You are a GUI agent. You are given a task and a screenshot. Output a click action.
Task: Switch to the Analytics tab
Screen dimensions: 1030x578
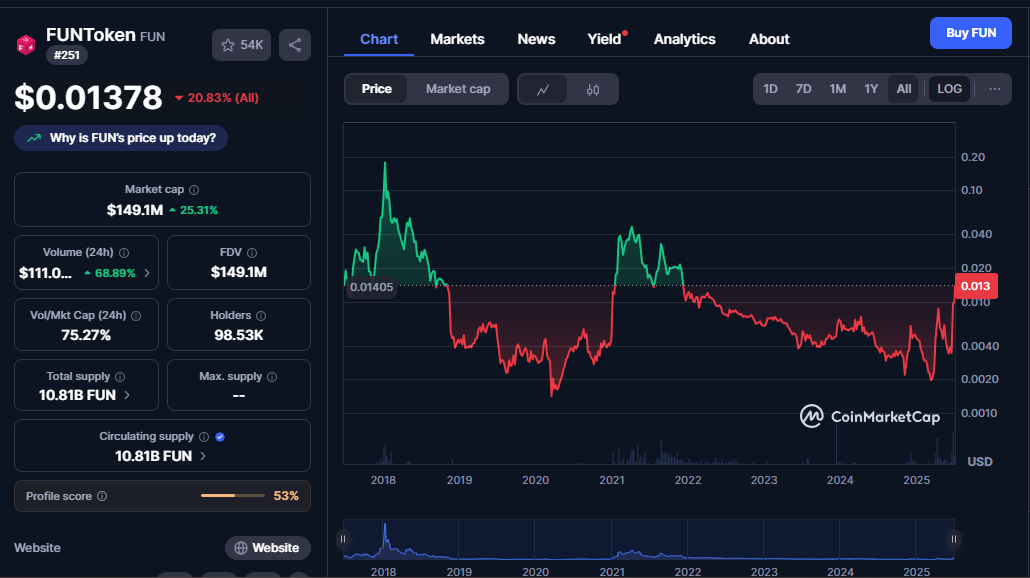click(684, 39)
